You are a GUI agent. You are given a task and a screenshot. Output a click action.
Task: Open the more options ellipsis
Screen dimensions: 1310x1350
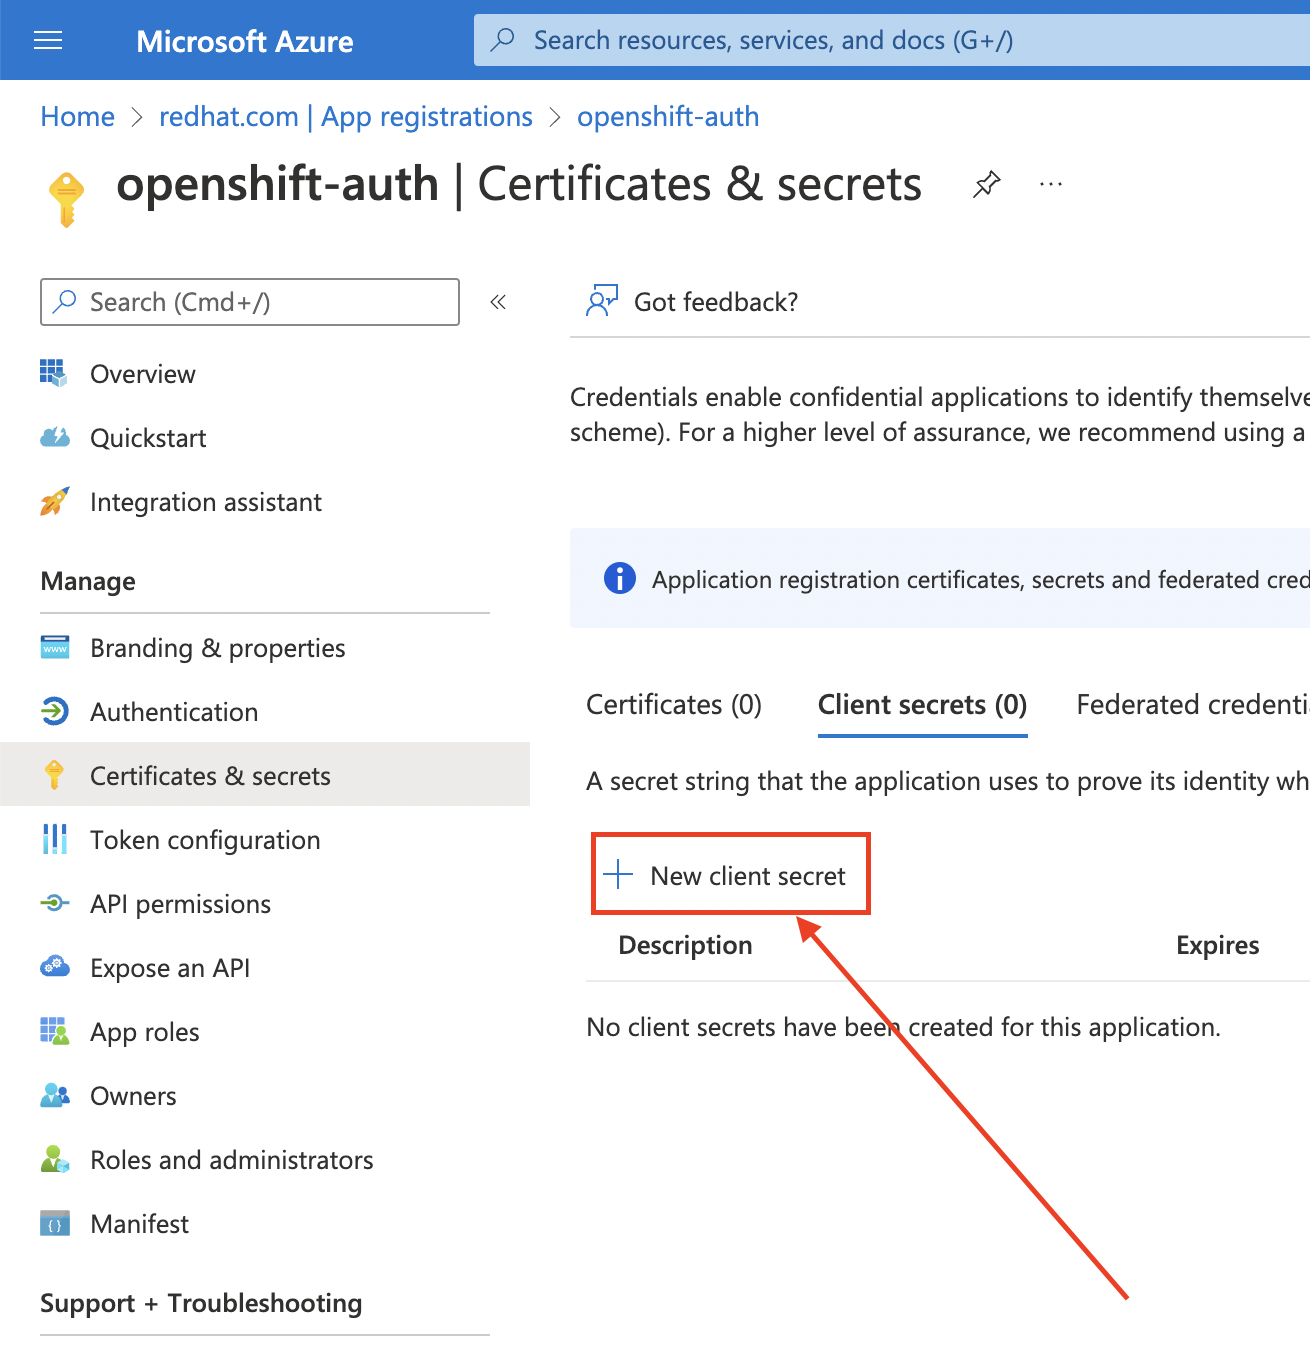click(x=1050, y=184)
